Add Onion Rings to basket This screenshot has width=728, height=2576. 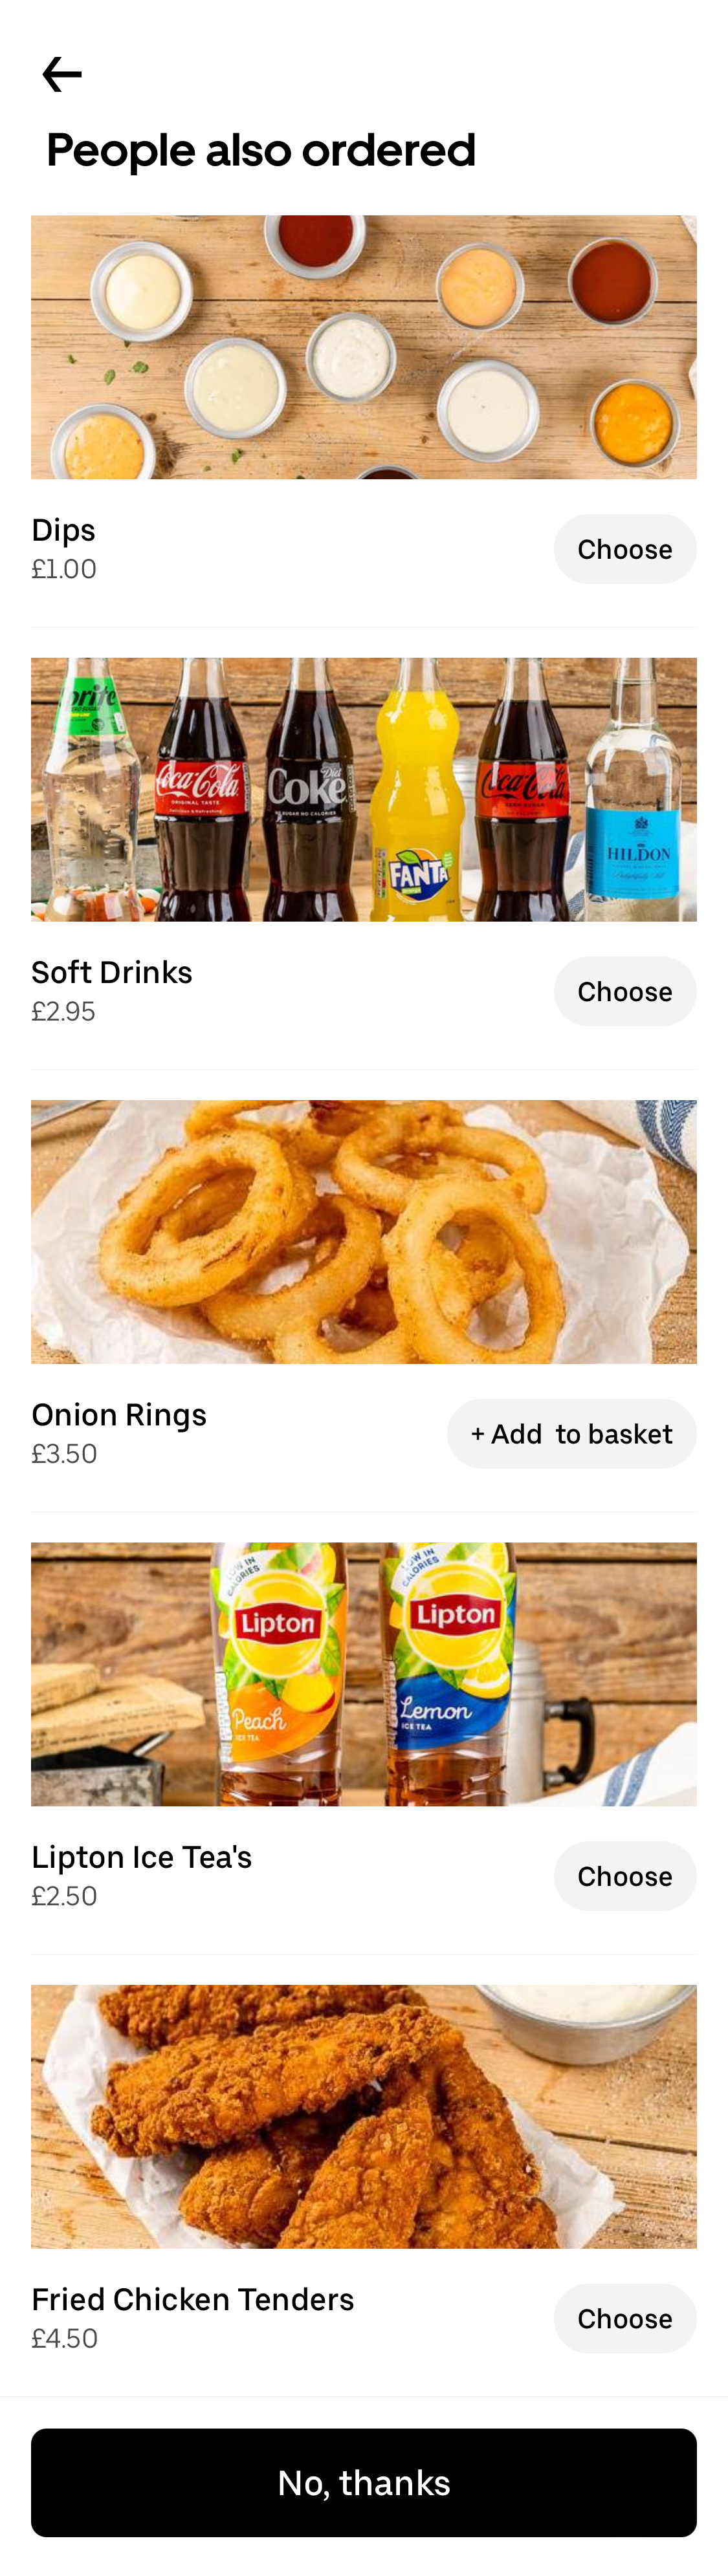coord(571,1433)
